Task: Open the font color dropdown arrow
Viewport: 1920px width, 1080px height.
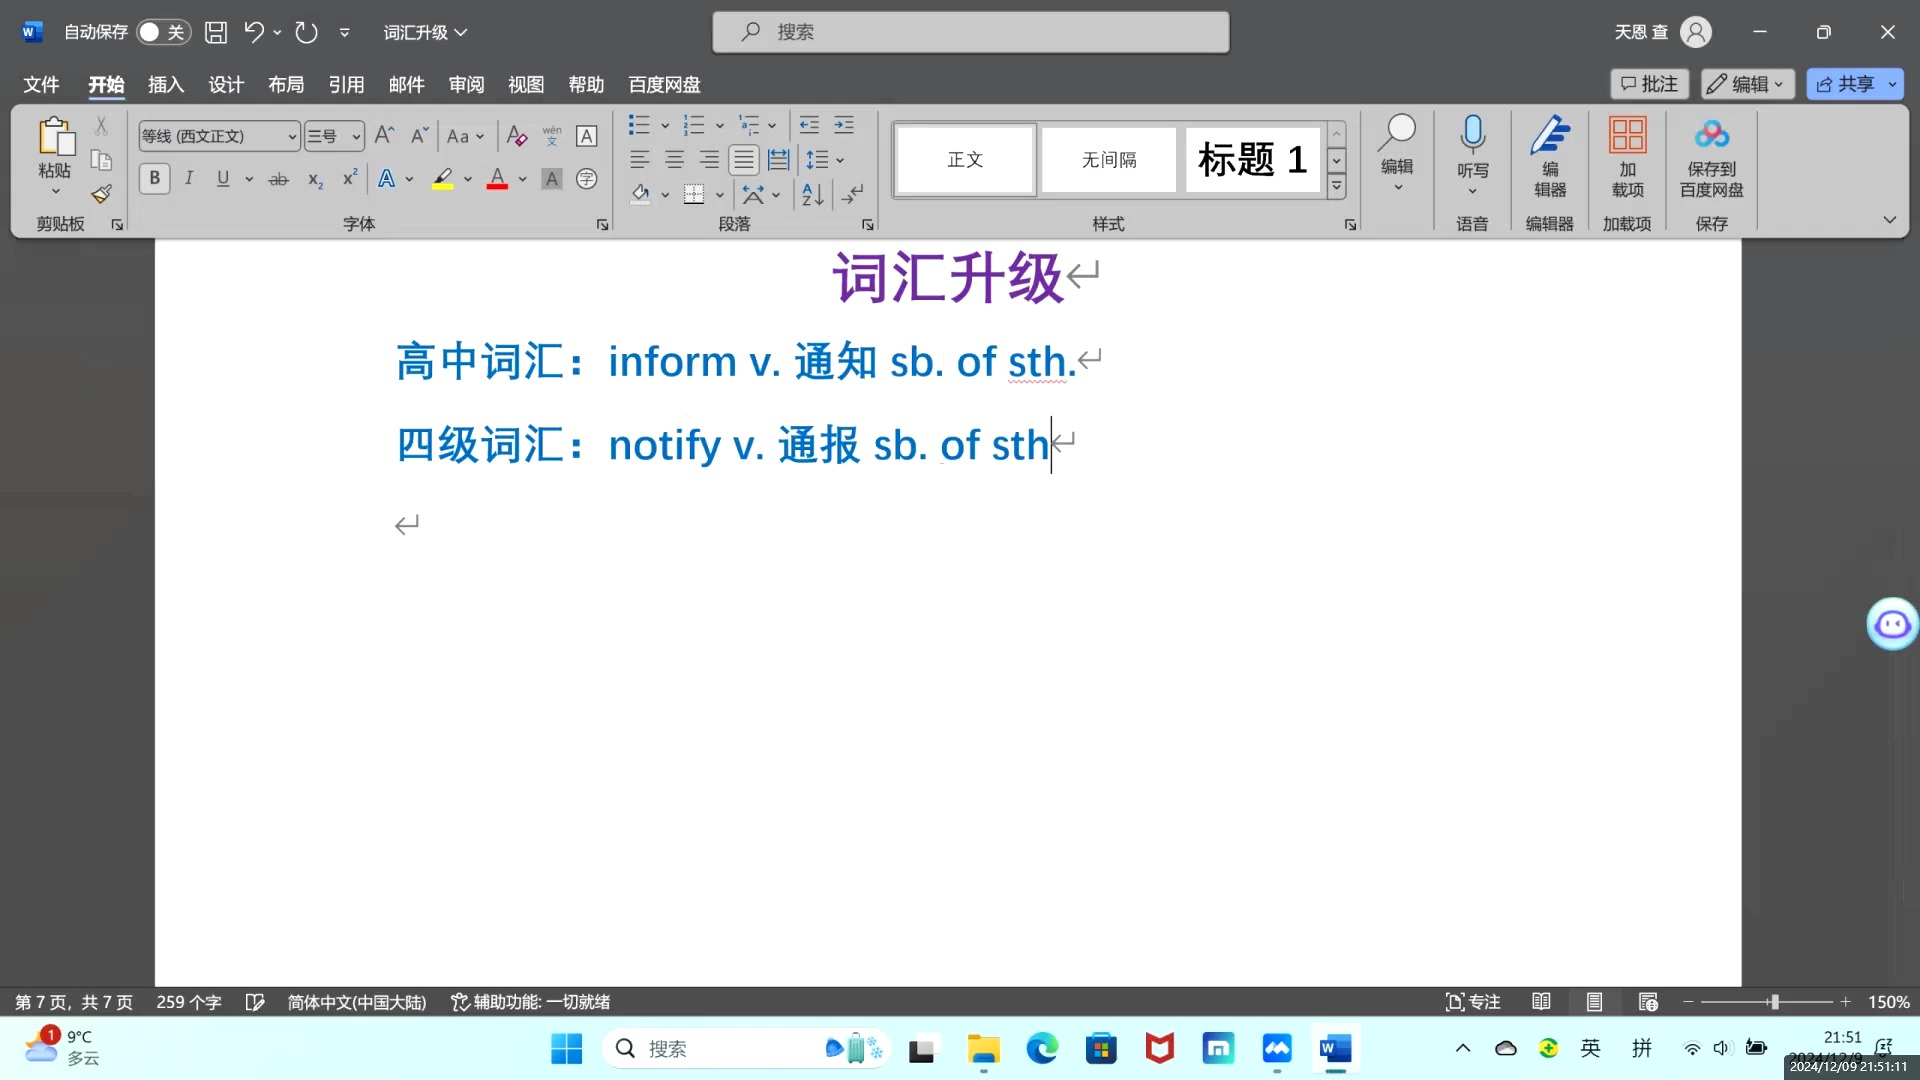Action: (522, 180)
